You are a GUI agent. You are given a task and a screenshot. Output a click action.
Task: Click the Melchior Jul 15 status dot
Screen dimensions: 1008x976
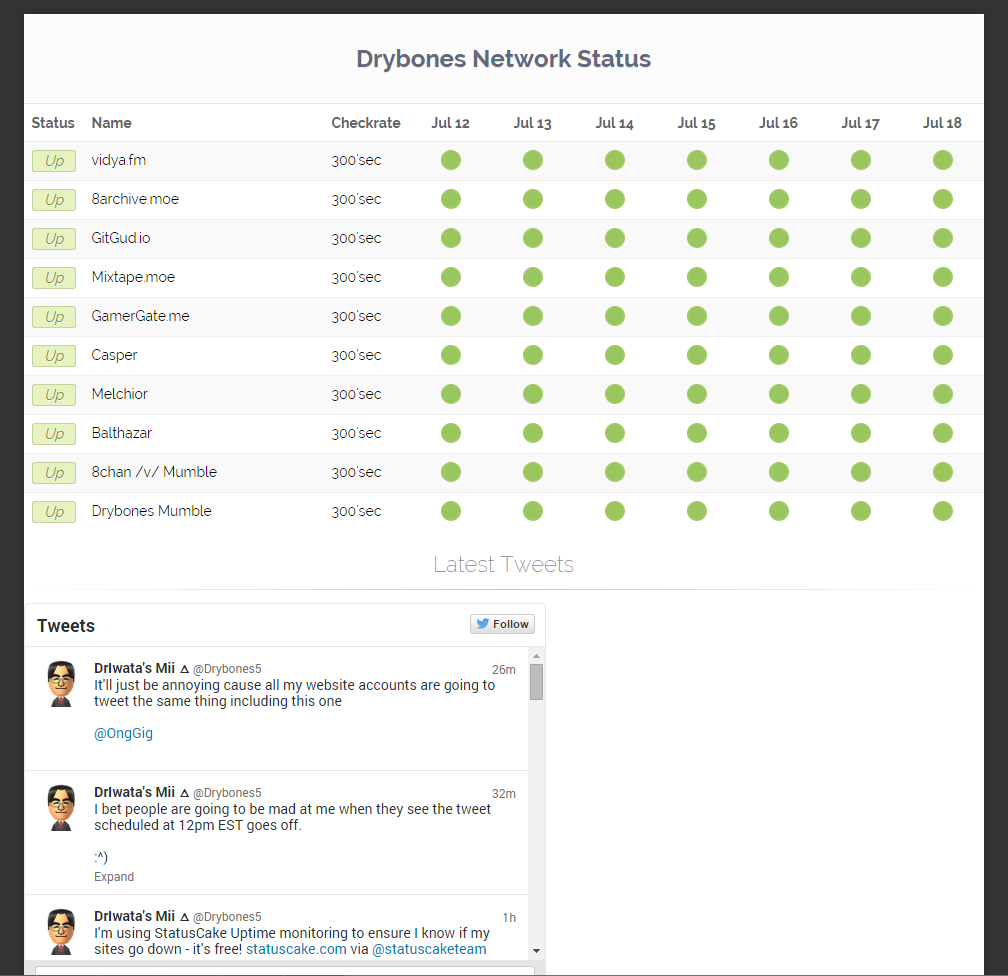point(697,394)
